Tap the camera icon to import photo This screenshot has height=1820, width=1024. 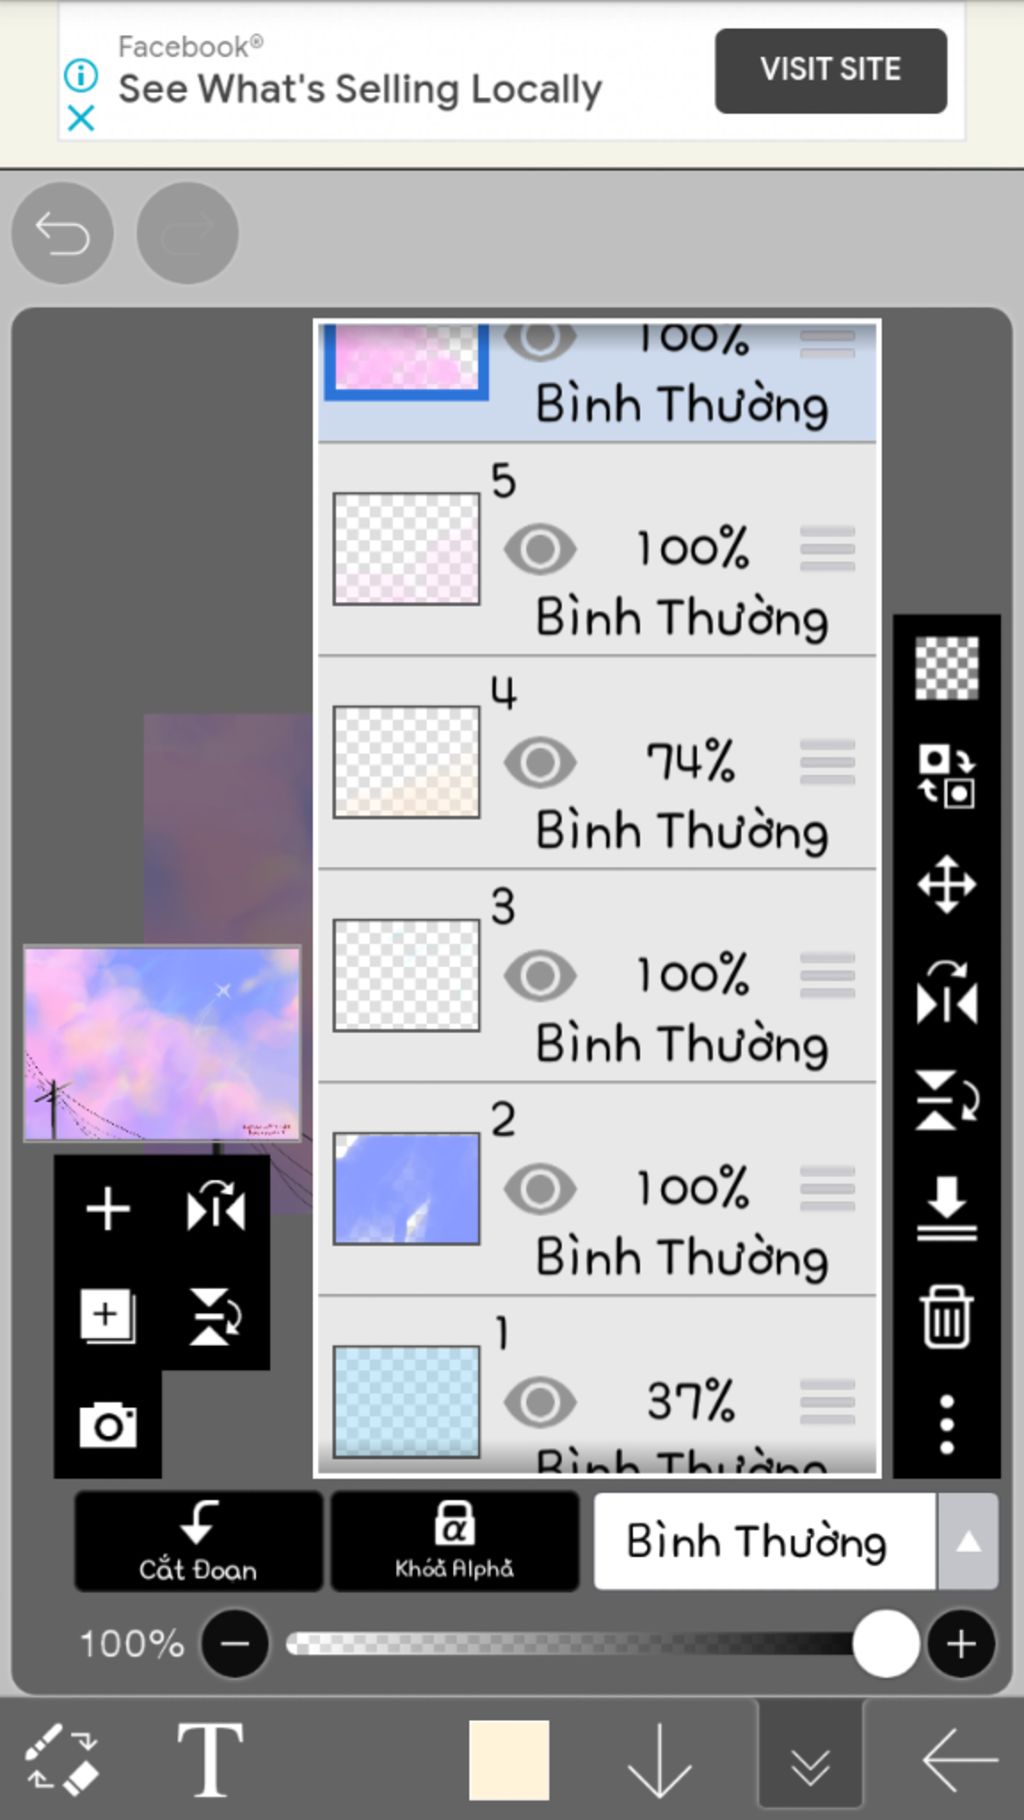click(x=108, y=1424)
